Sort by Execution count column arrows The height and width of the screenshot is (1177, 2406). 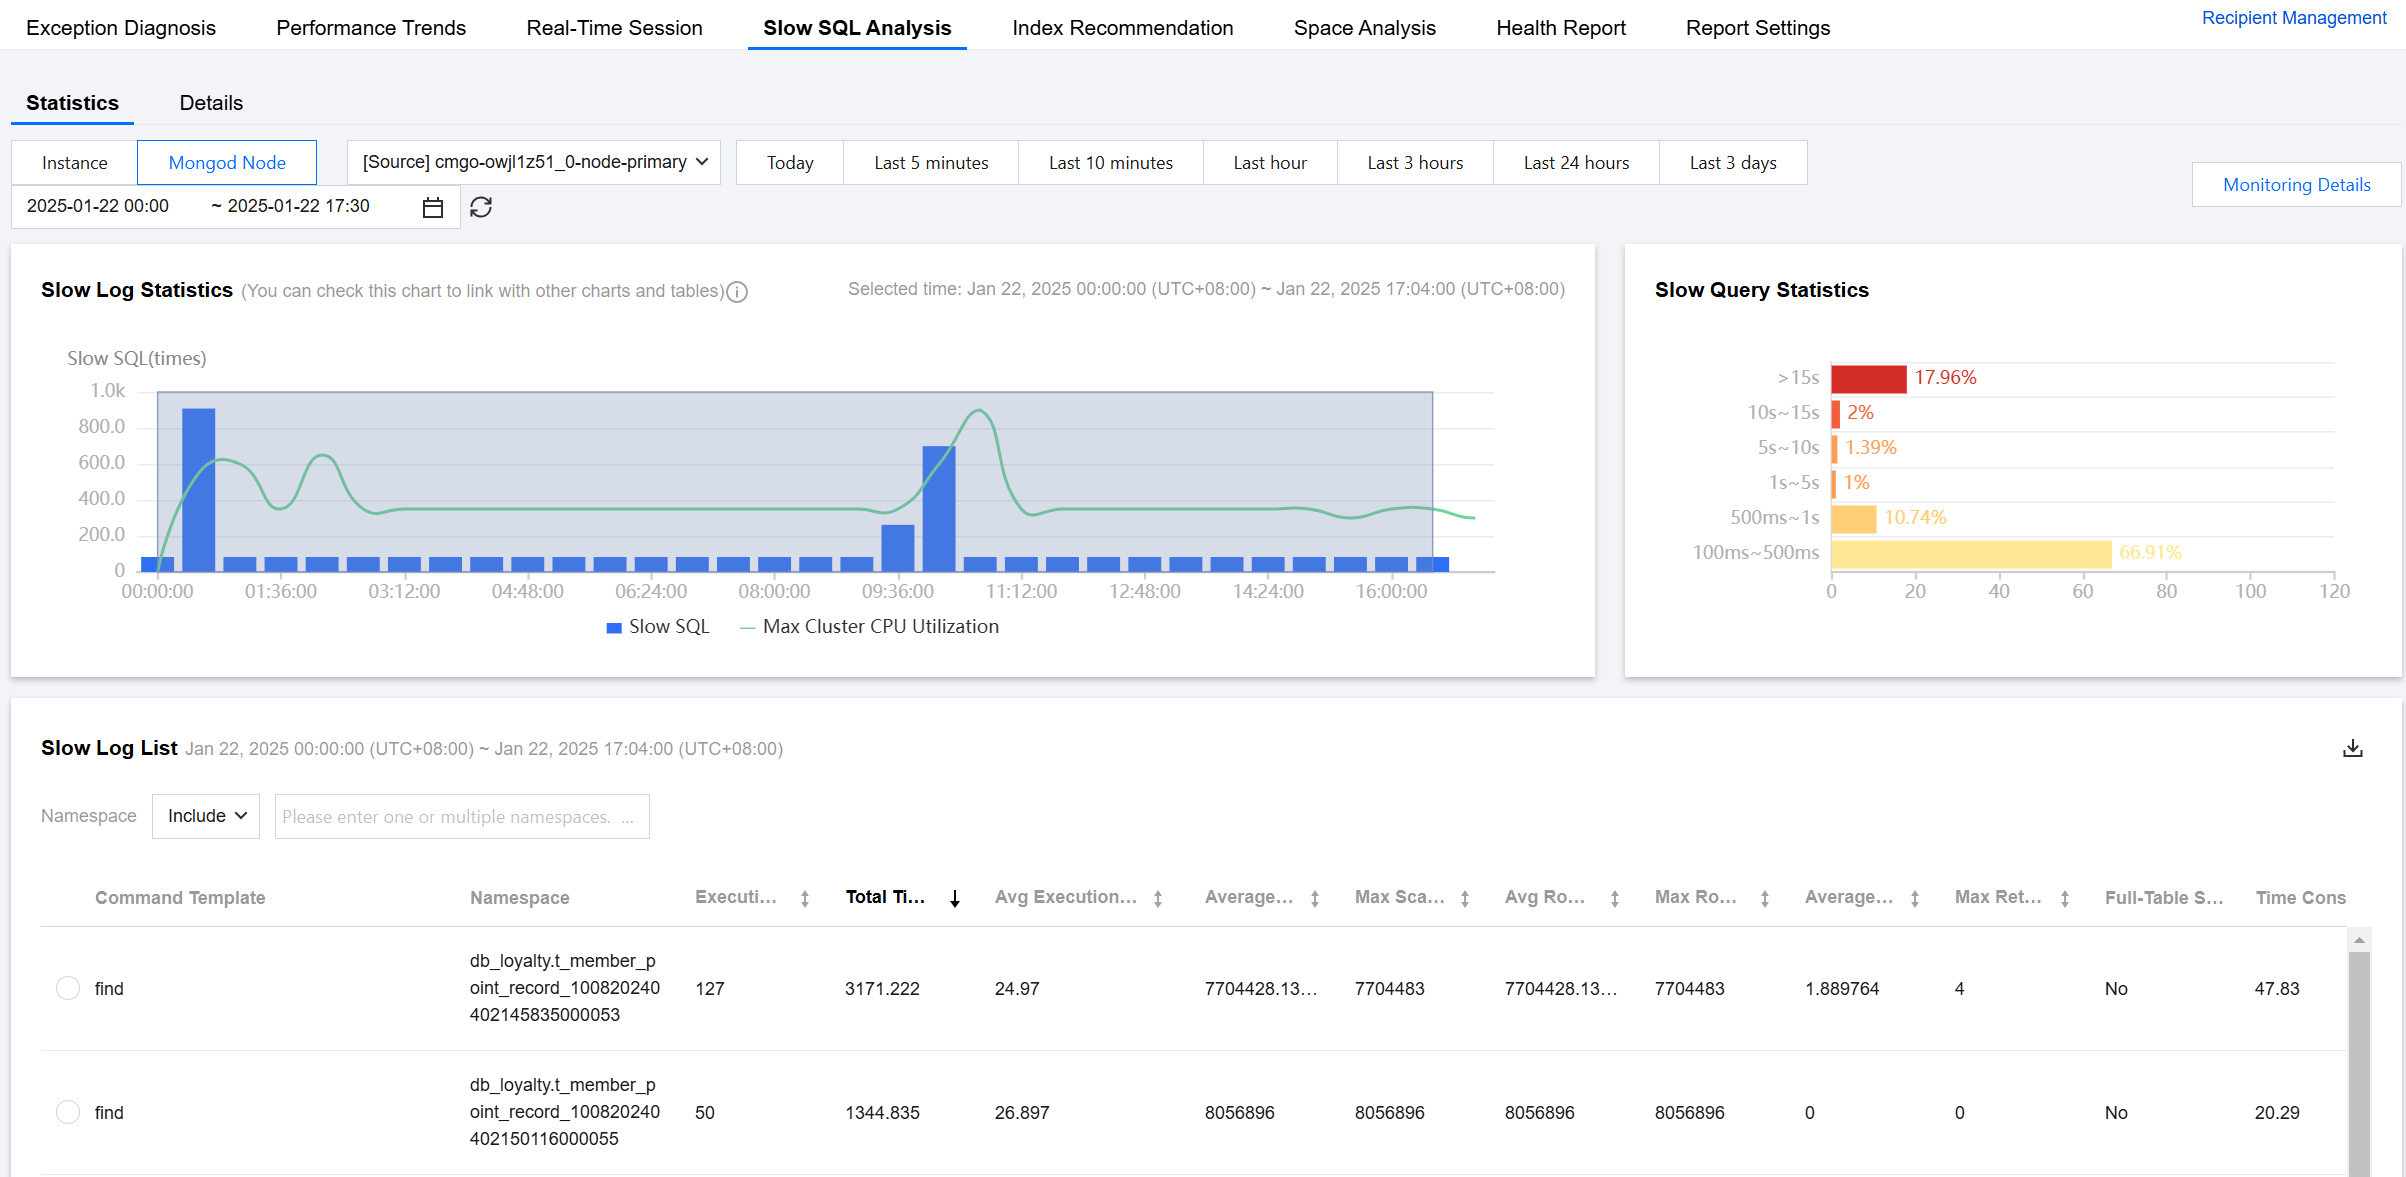[805, 899]
